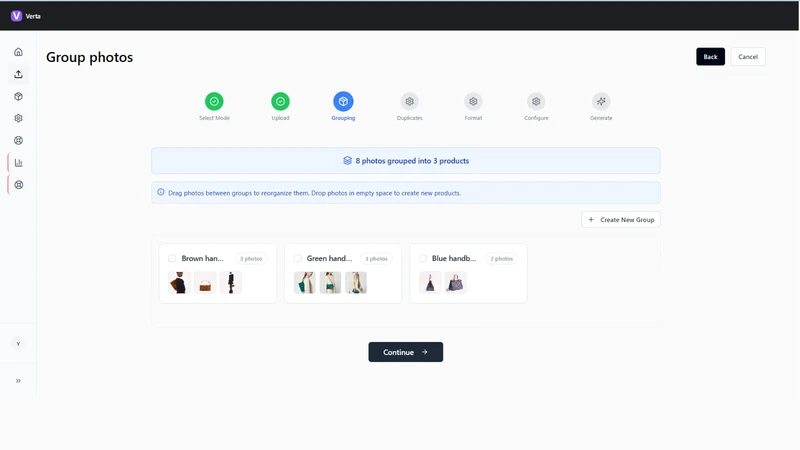Click the layers icon beside photos grouped text
The image size is (800, 450).
point(347,161)
